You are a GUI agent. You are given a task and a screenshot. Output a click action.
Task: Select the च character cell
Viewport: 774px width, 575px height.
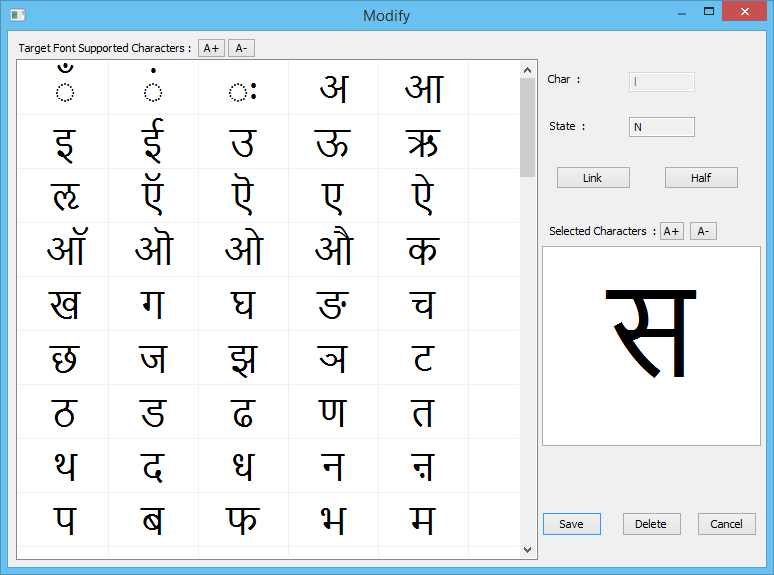coord(423,304)
